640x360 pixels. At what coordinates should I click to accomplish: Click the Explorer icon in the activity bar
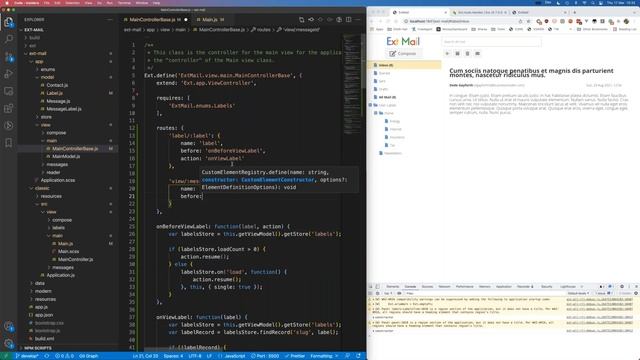pyautogui.click(x=9, y=22)
